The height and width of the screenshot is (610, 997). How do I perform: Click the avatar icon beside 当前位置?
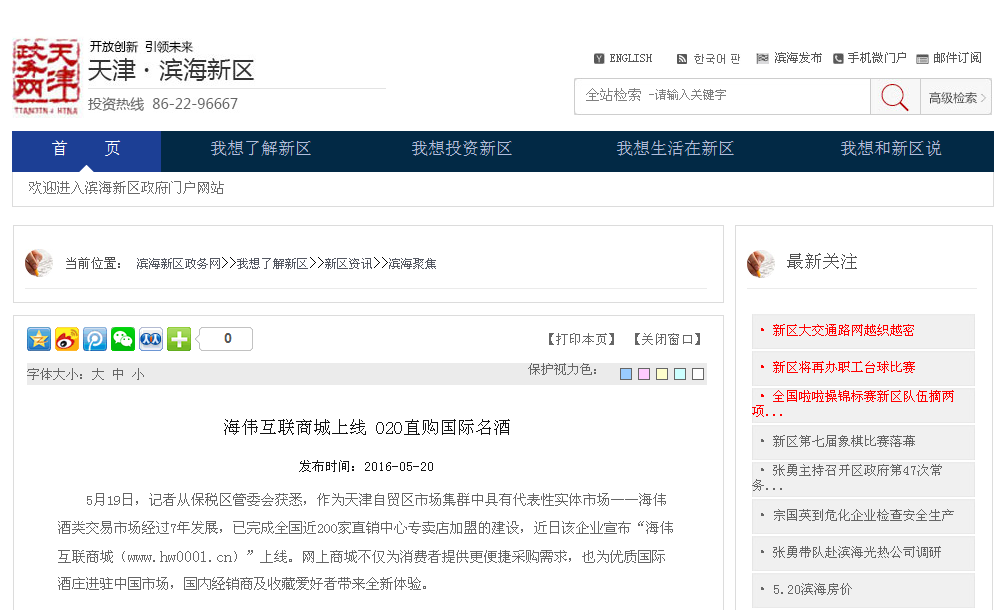point(39,263)
